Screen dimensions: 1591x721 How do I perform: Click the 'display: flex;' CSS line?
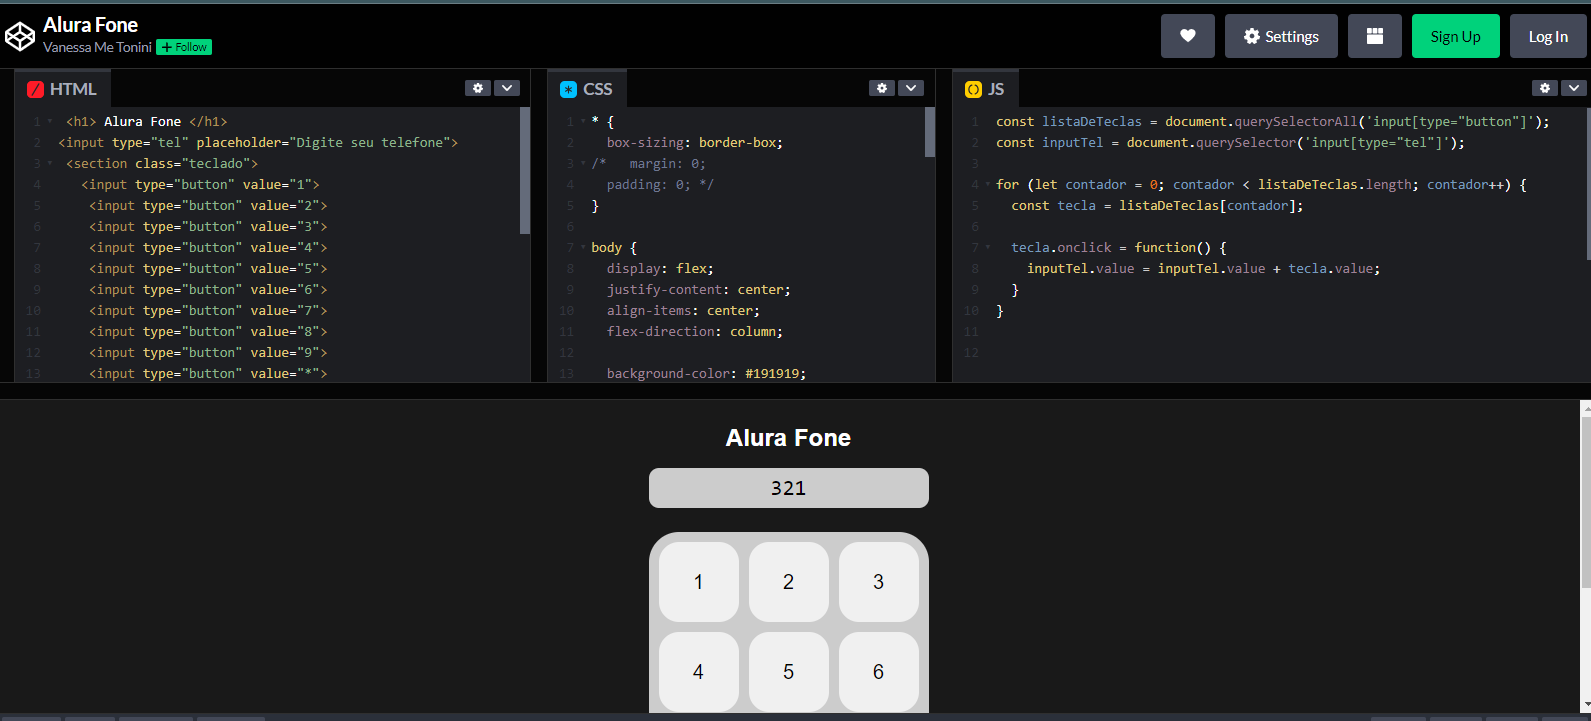(x=660, y=268)
